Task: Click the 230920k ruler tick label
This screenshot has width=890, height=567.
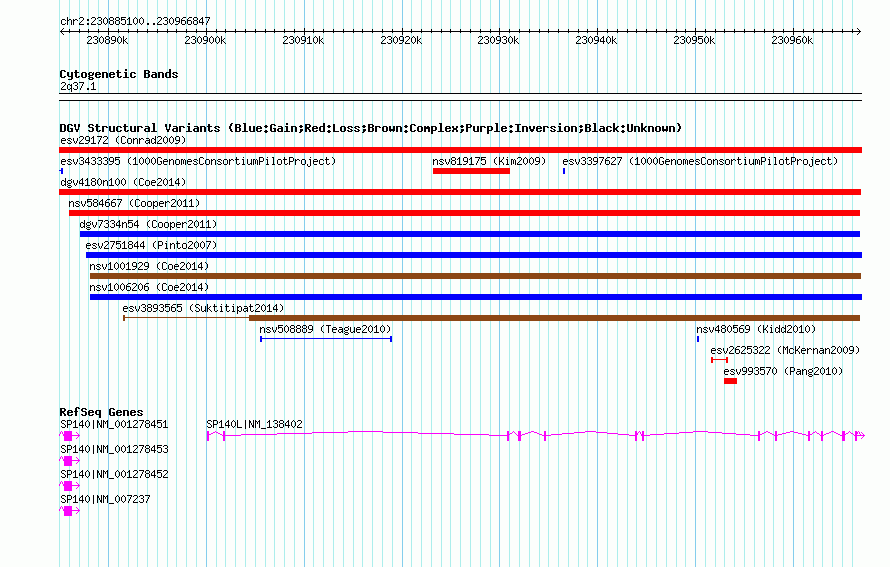Action: [x=401, y=40]
